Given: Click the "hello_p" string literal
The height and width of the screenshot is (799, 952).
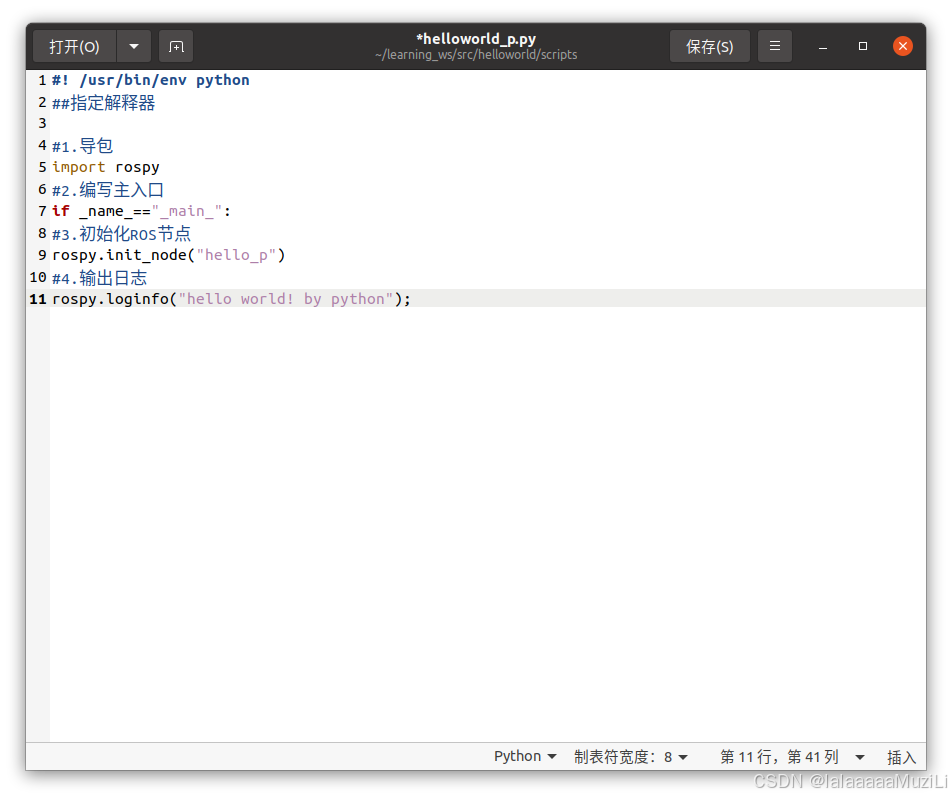Looking at the screenshot, I should coord(237,254).
